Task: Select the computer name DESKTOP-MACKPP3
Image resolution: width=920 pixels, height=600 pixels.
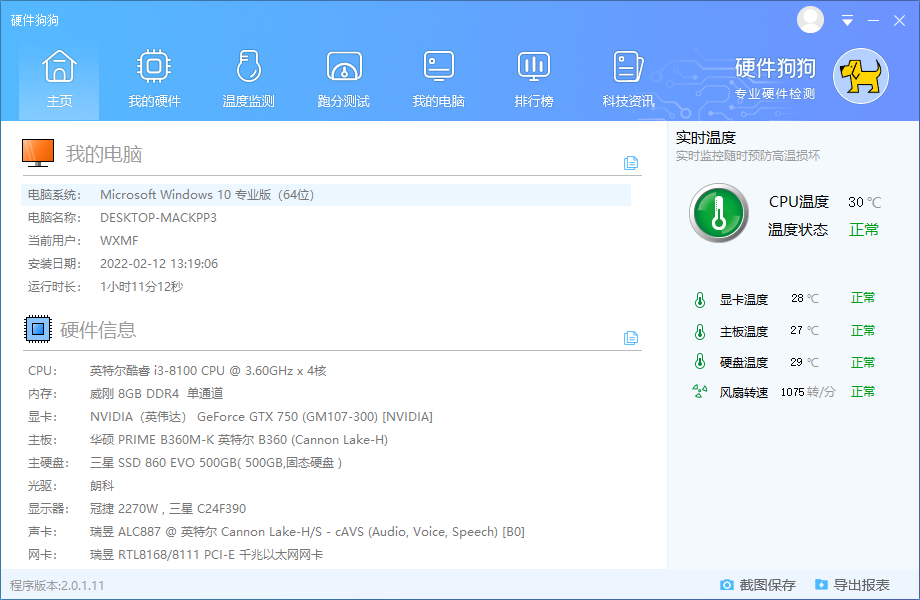Action: (158, 218)
